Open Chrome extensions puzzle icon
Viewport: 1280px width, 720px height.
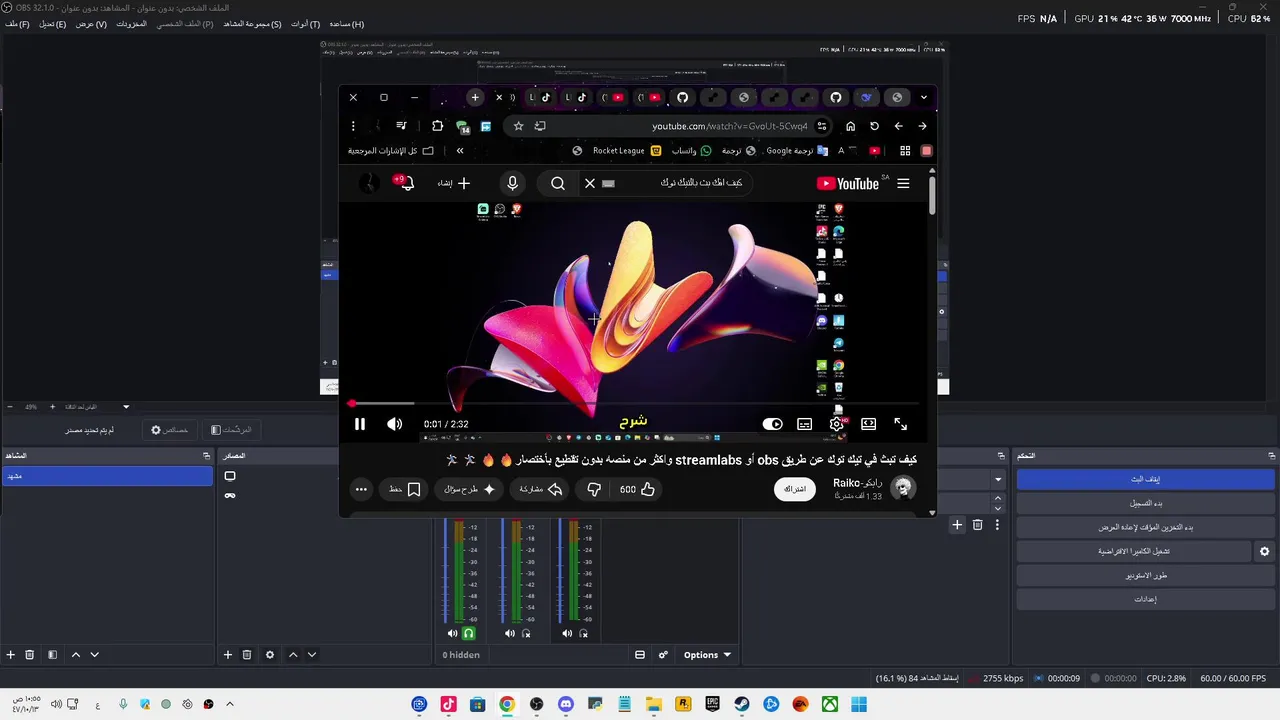point(437,126)
